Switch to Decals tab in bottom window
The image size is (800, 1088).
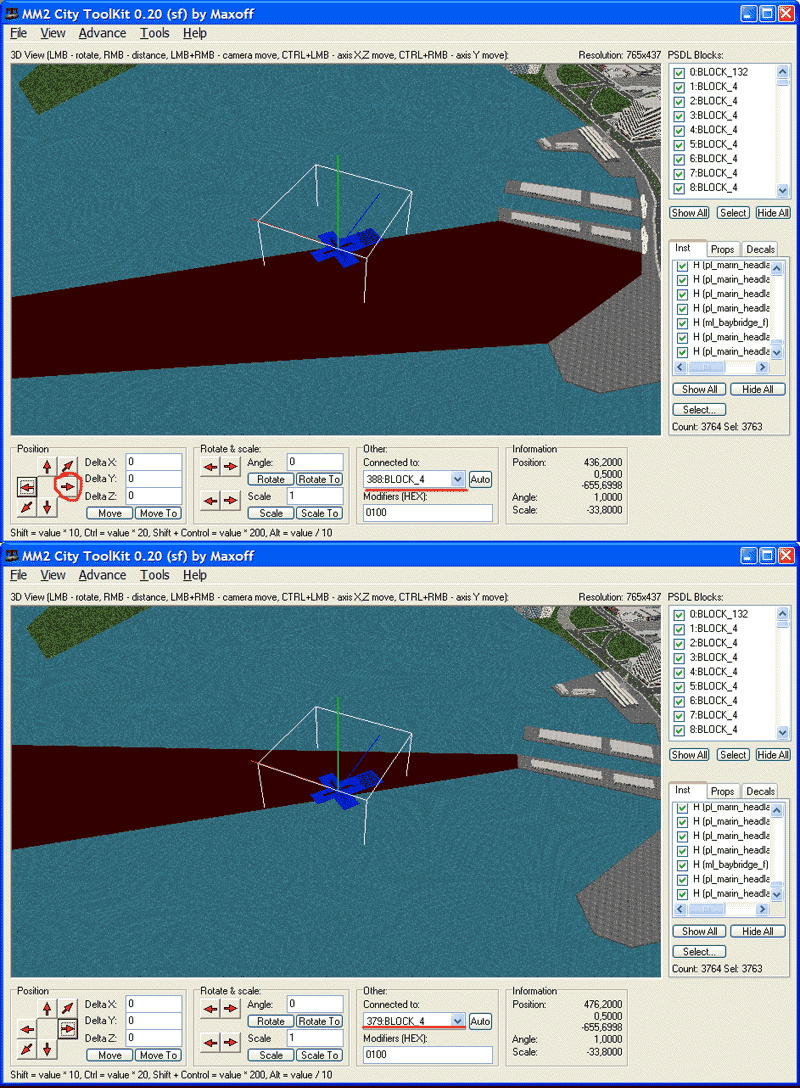click(760, 791)
